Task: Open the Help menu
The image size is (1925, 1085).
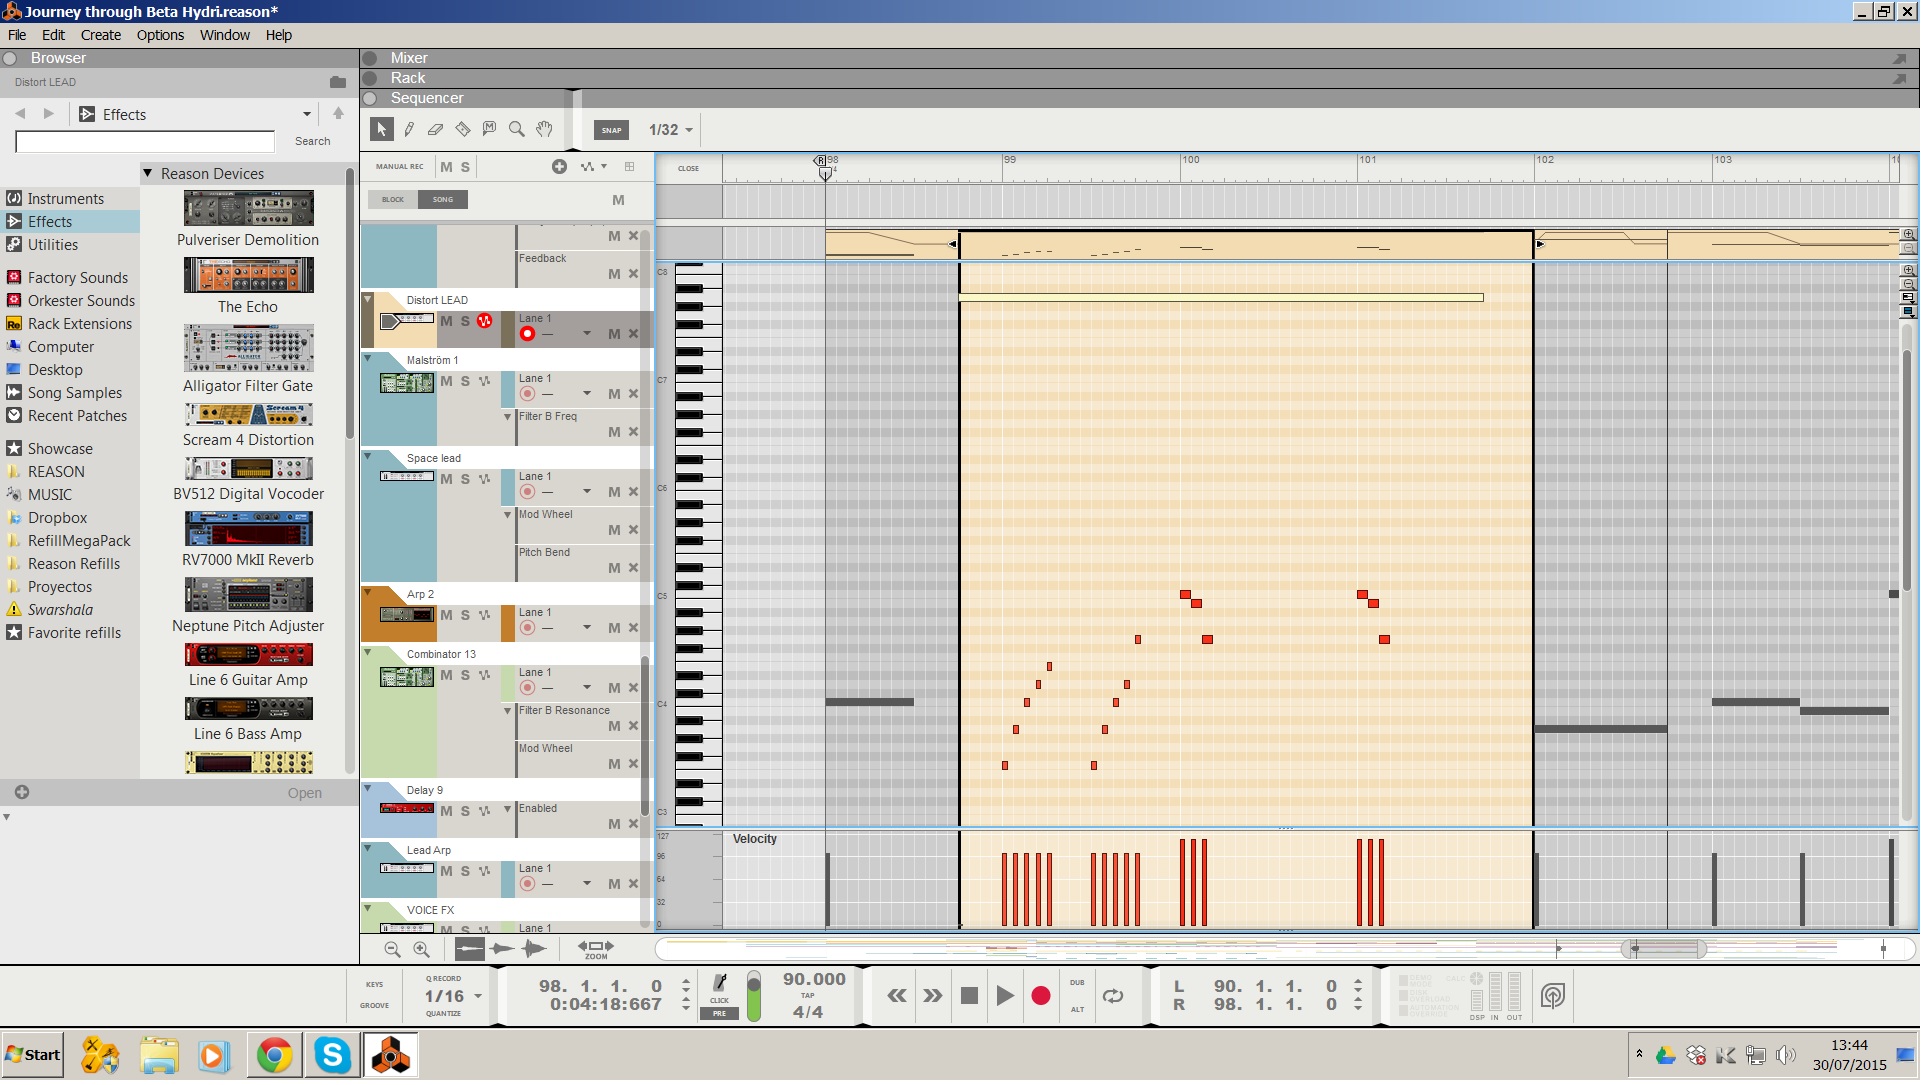Action: (x=279, y=35)
